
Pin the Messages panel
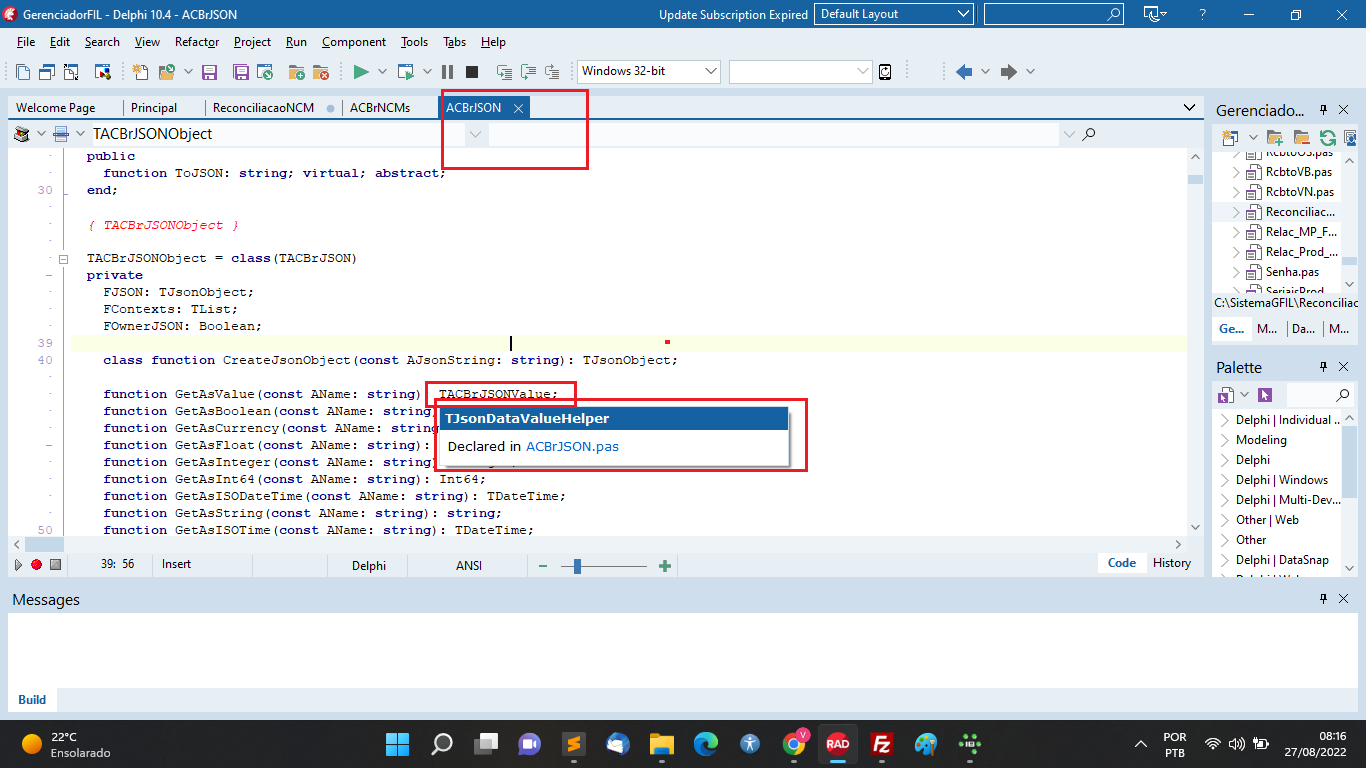point(1323,599)
